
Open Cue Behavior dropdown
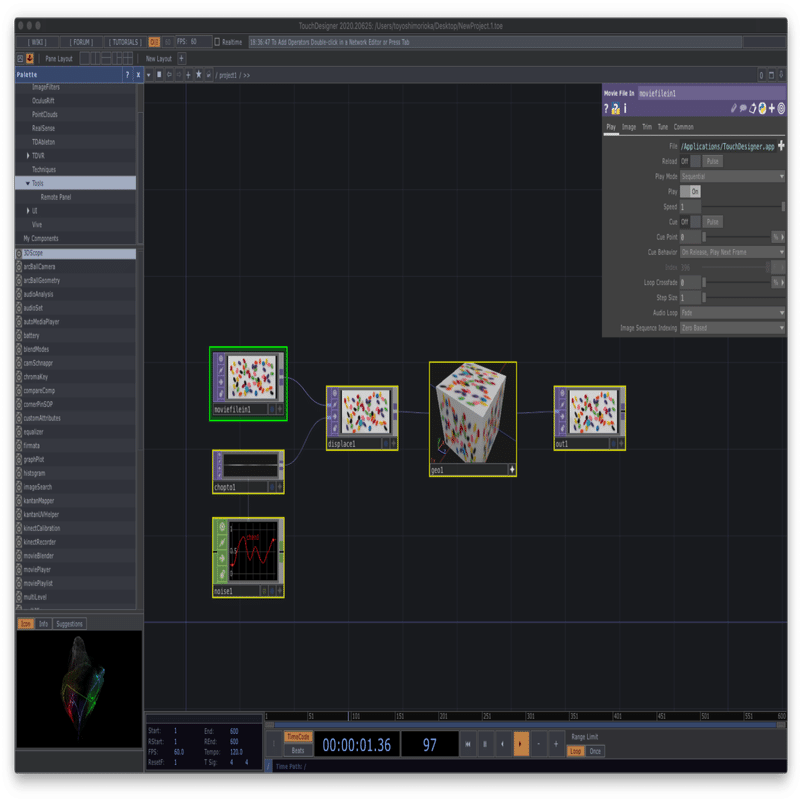click(x=732, y=252)
